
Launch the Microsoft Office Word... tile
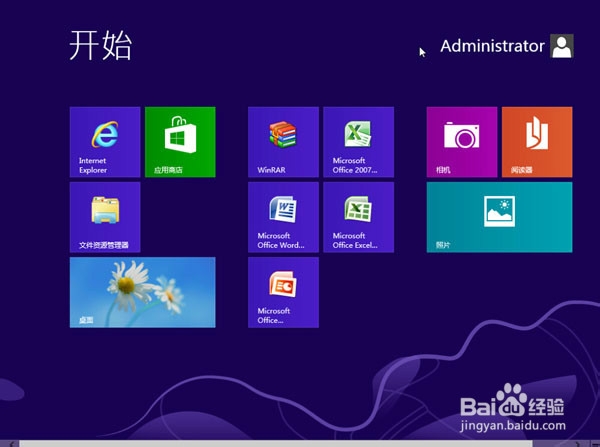[x=283, y=217]
